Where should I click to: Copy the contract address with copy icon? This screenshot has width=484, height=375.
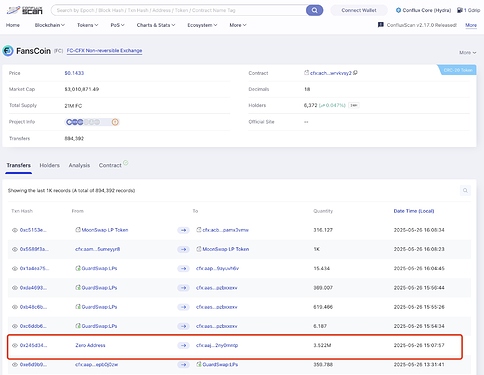click(x=355, y=73)
